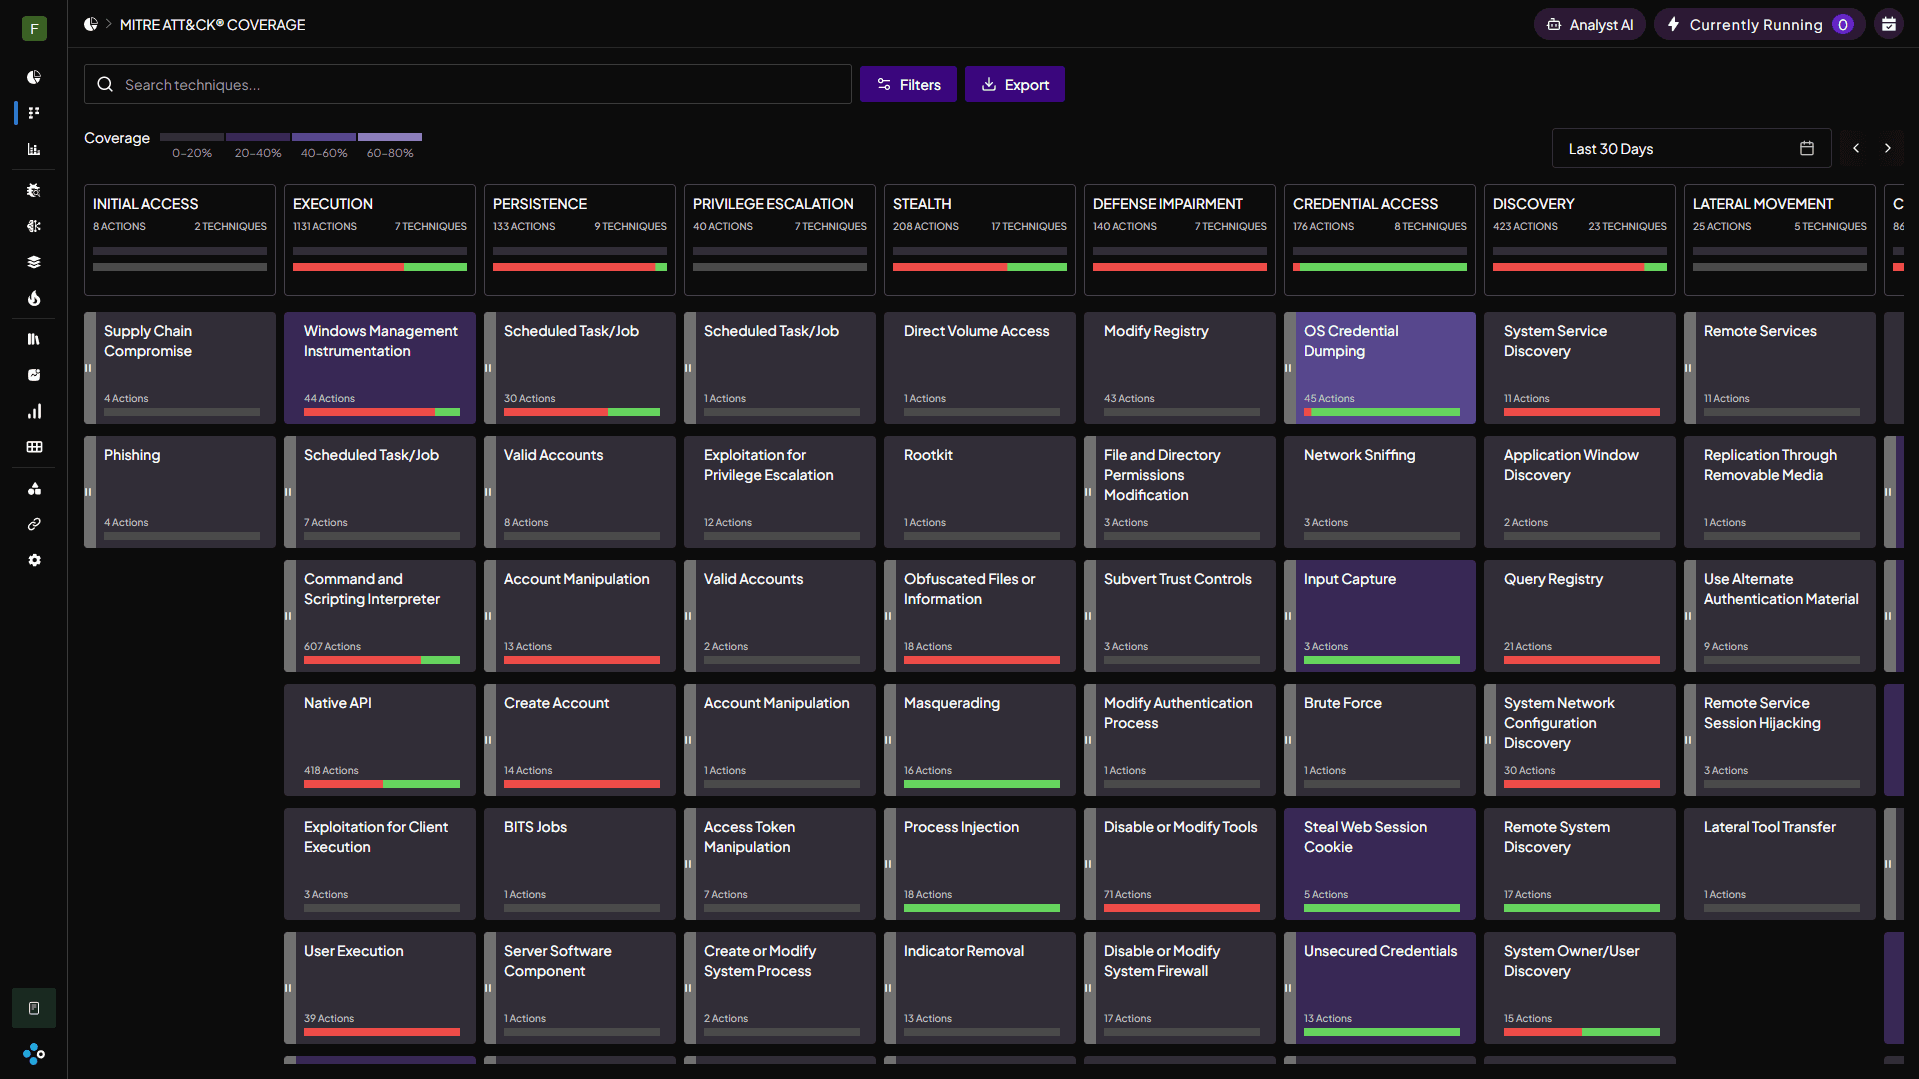Open the flame icon in the sidebar
1919x1079 pixels.
34,298
